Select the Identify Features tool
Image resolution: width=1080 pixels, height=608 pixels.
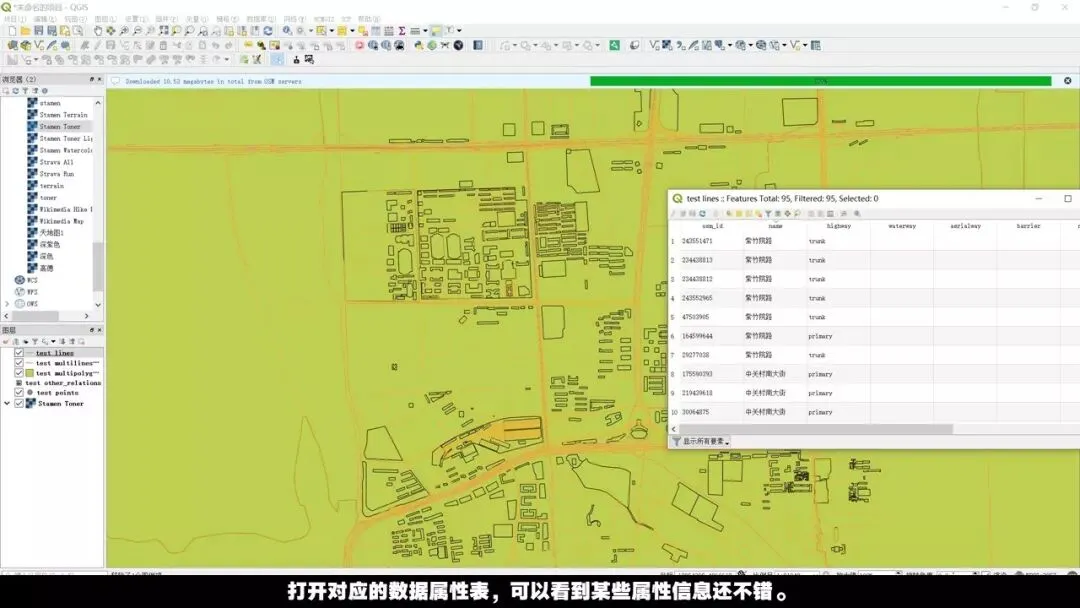[287, 31]
